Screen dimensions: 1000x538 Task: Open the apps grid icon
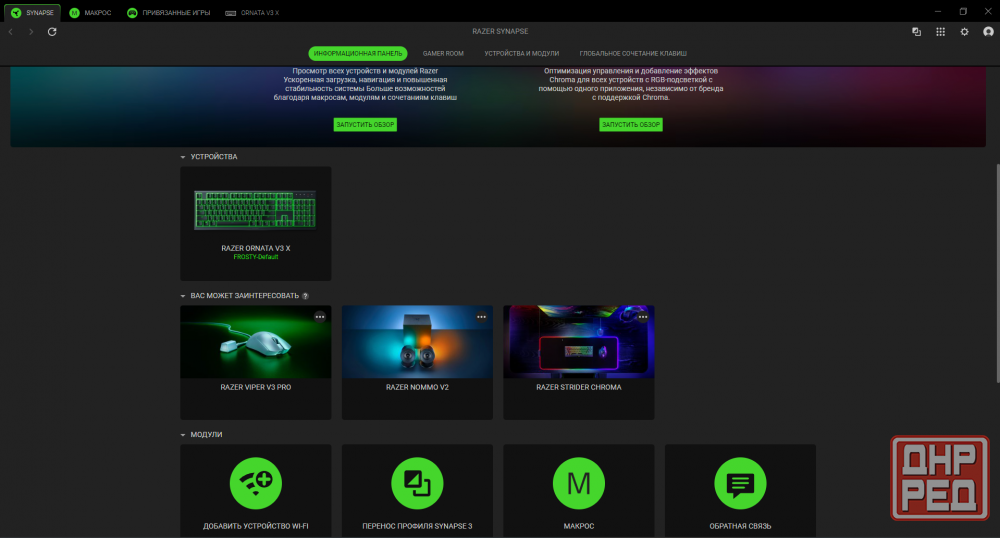[x=940, y=32]
